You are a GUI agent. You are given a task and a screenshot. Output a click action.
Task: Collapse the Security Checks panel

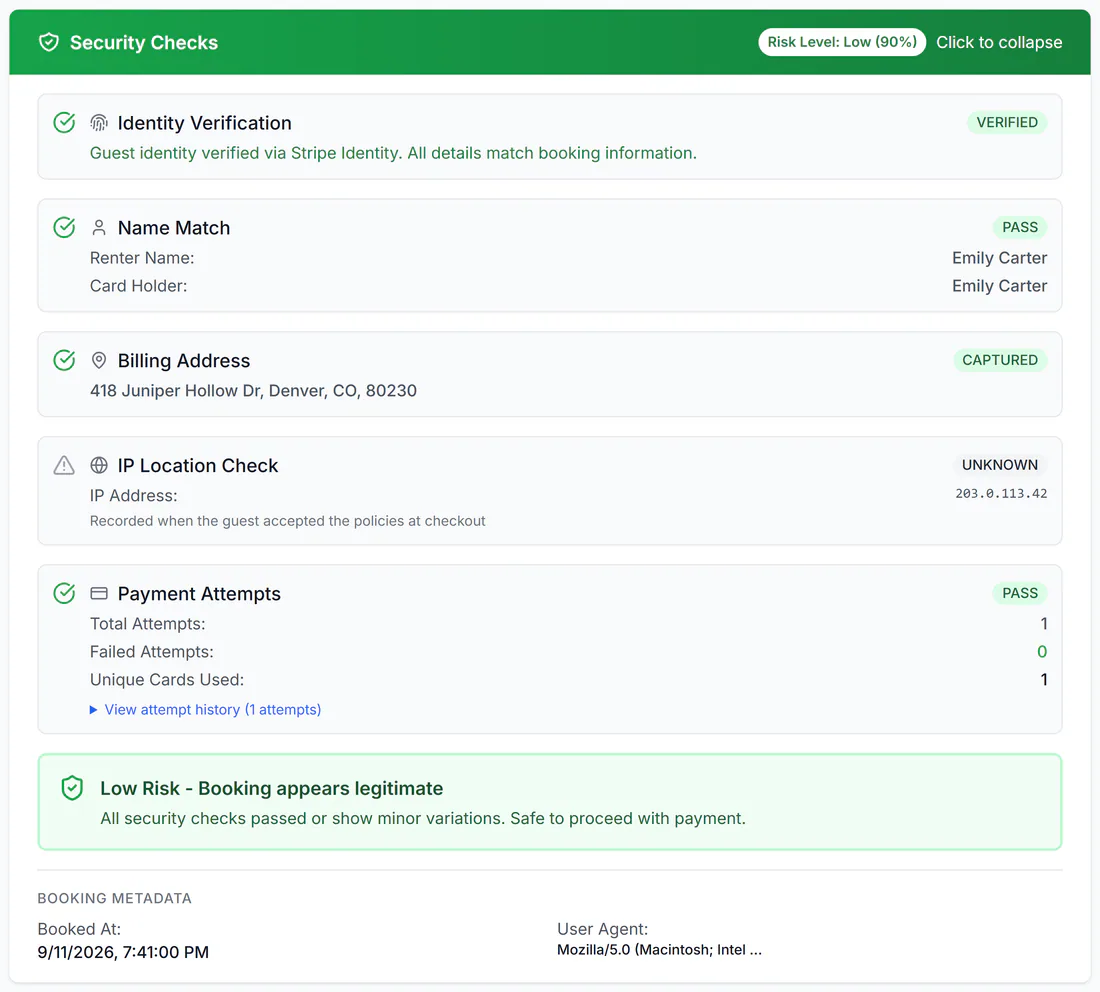(999, 42)
